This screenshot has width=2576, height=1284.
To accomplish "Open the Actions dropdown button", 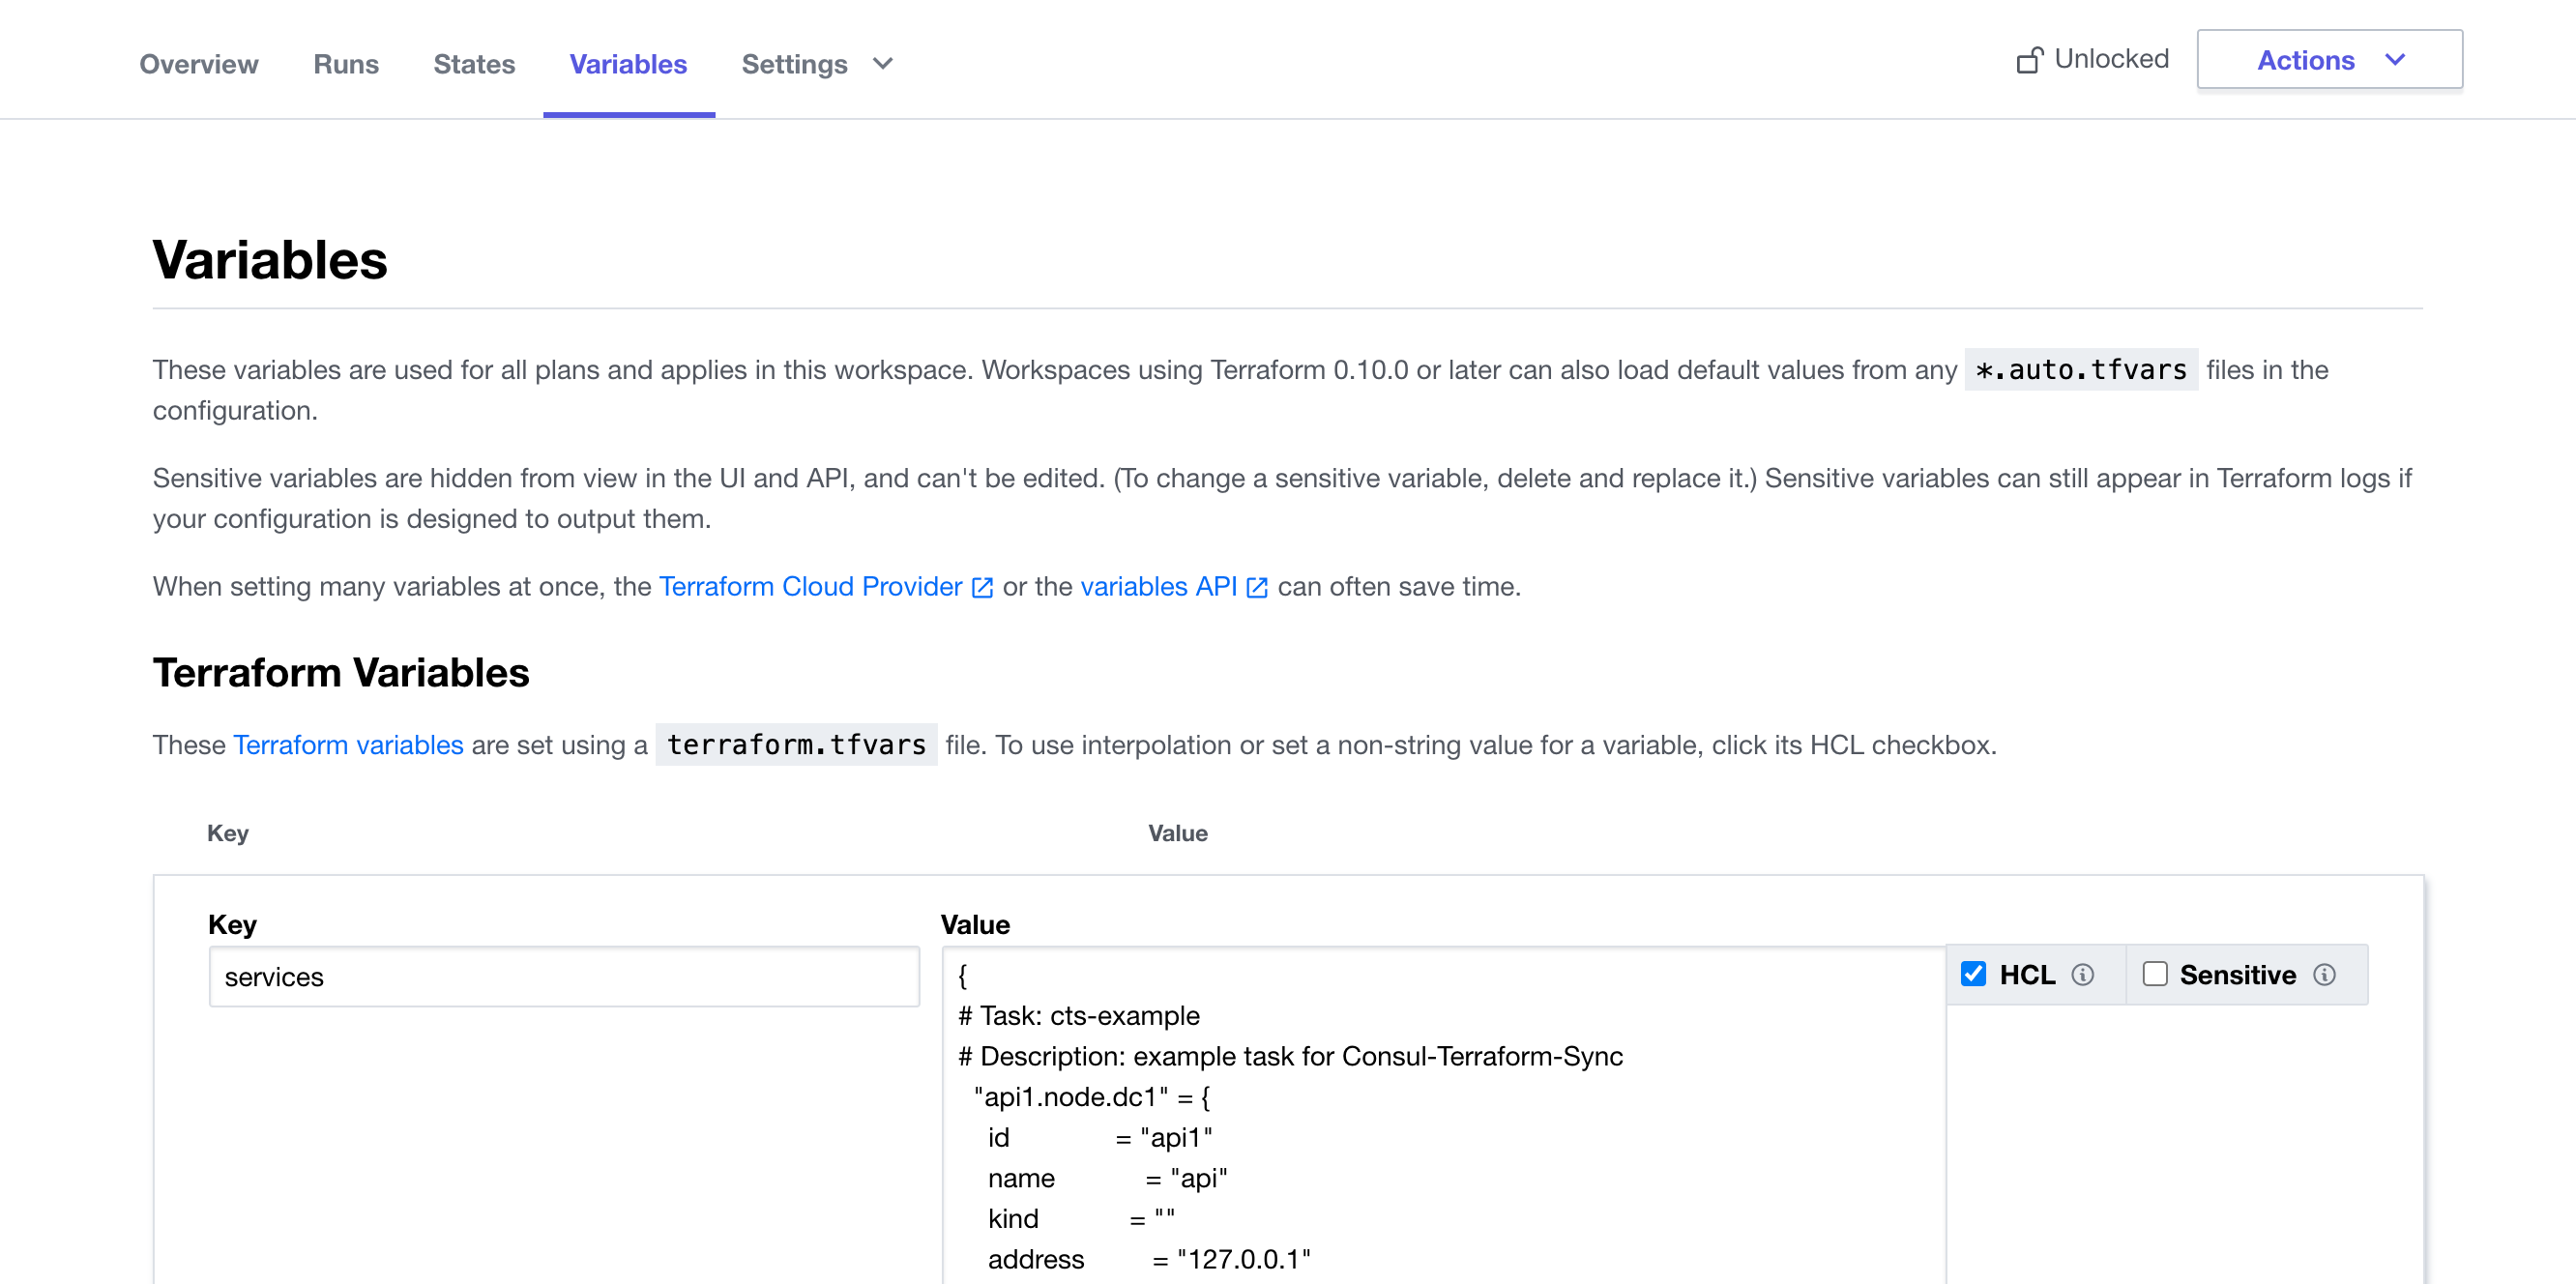I will click(x=2329, y=60).
